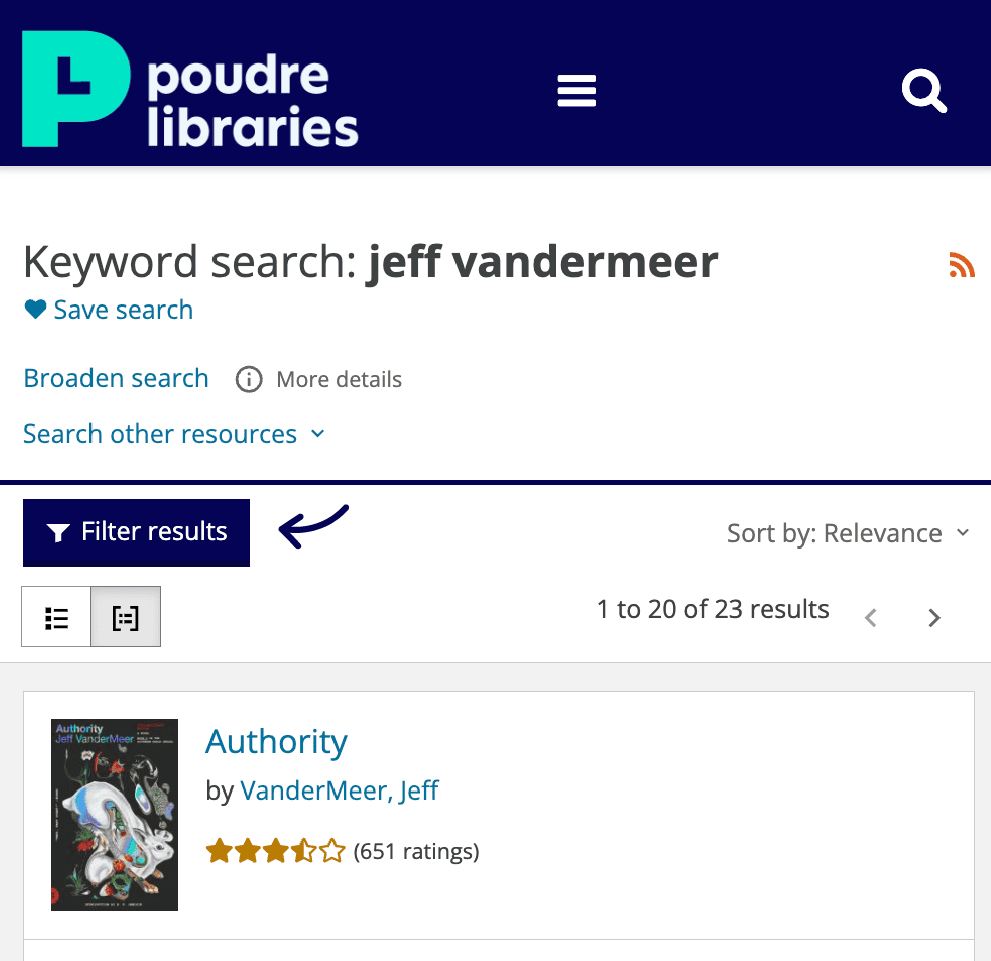Open the Authority book title link
991x961 pixels.
click(276, 742)
